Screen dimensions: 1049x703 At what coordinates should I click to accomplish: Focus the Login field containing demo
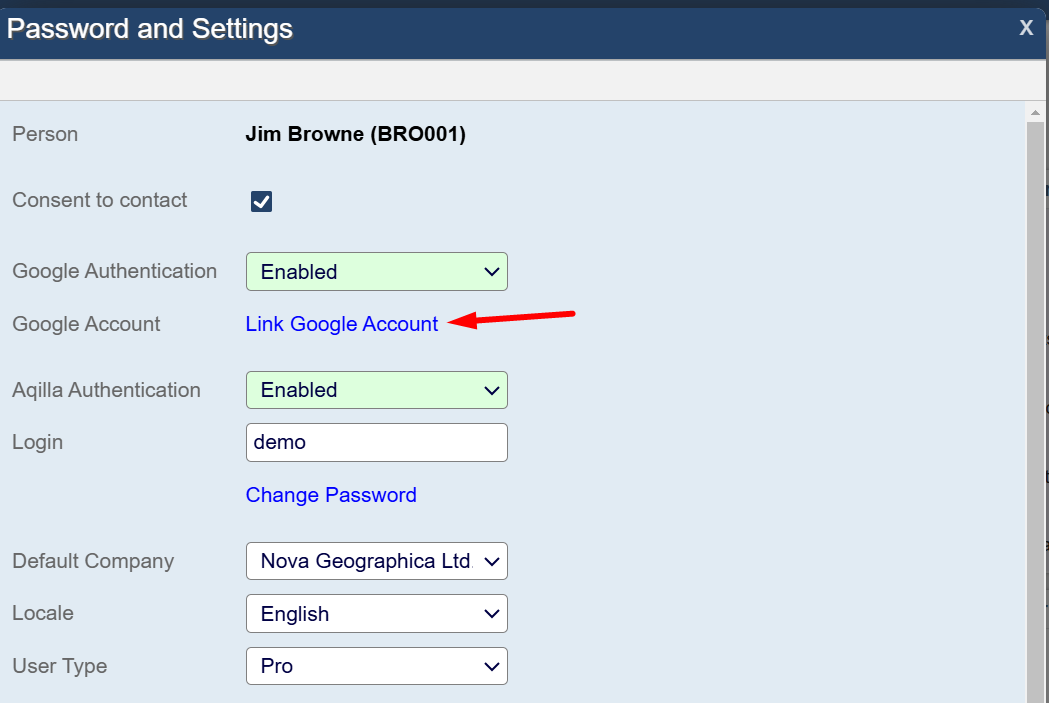point(376,442)
